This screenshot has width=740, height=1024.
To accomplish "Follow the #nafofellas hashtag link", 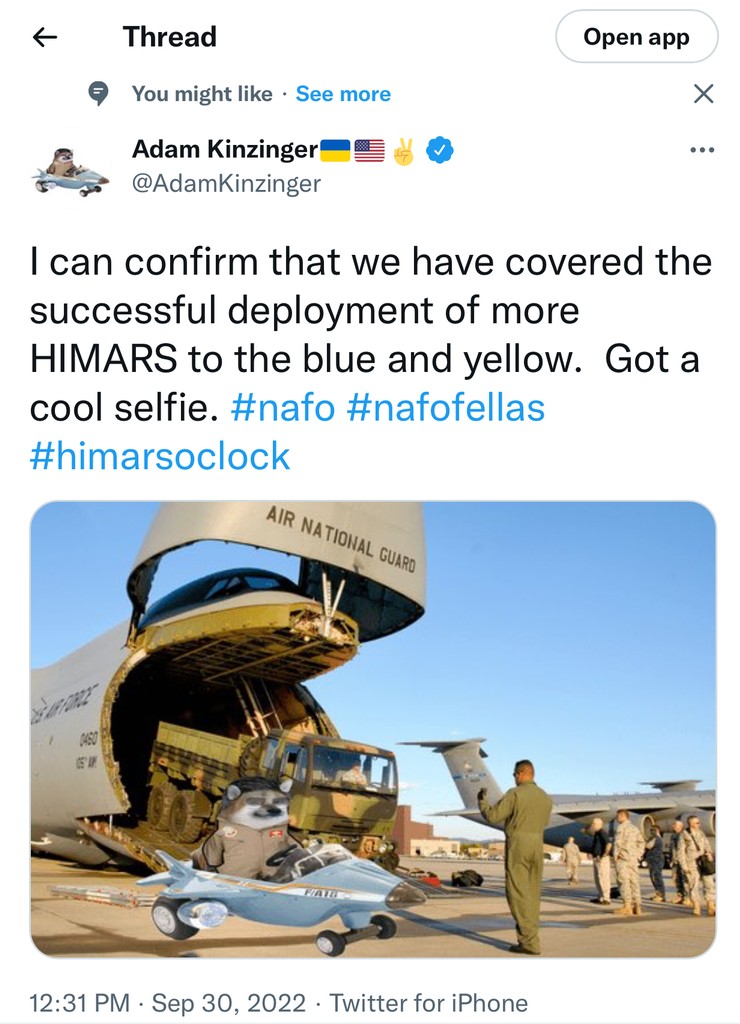I will coord(446,407).
